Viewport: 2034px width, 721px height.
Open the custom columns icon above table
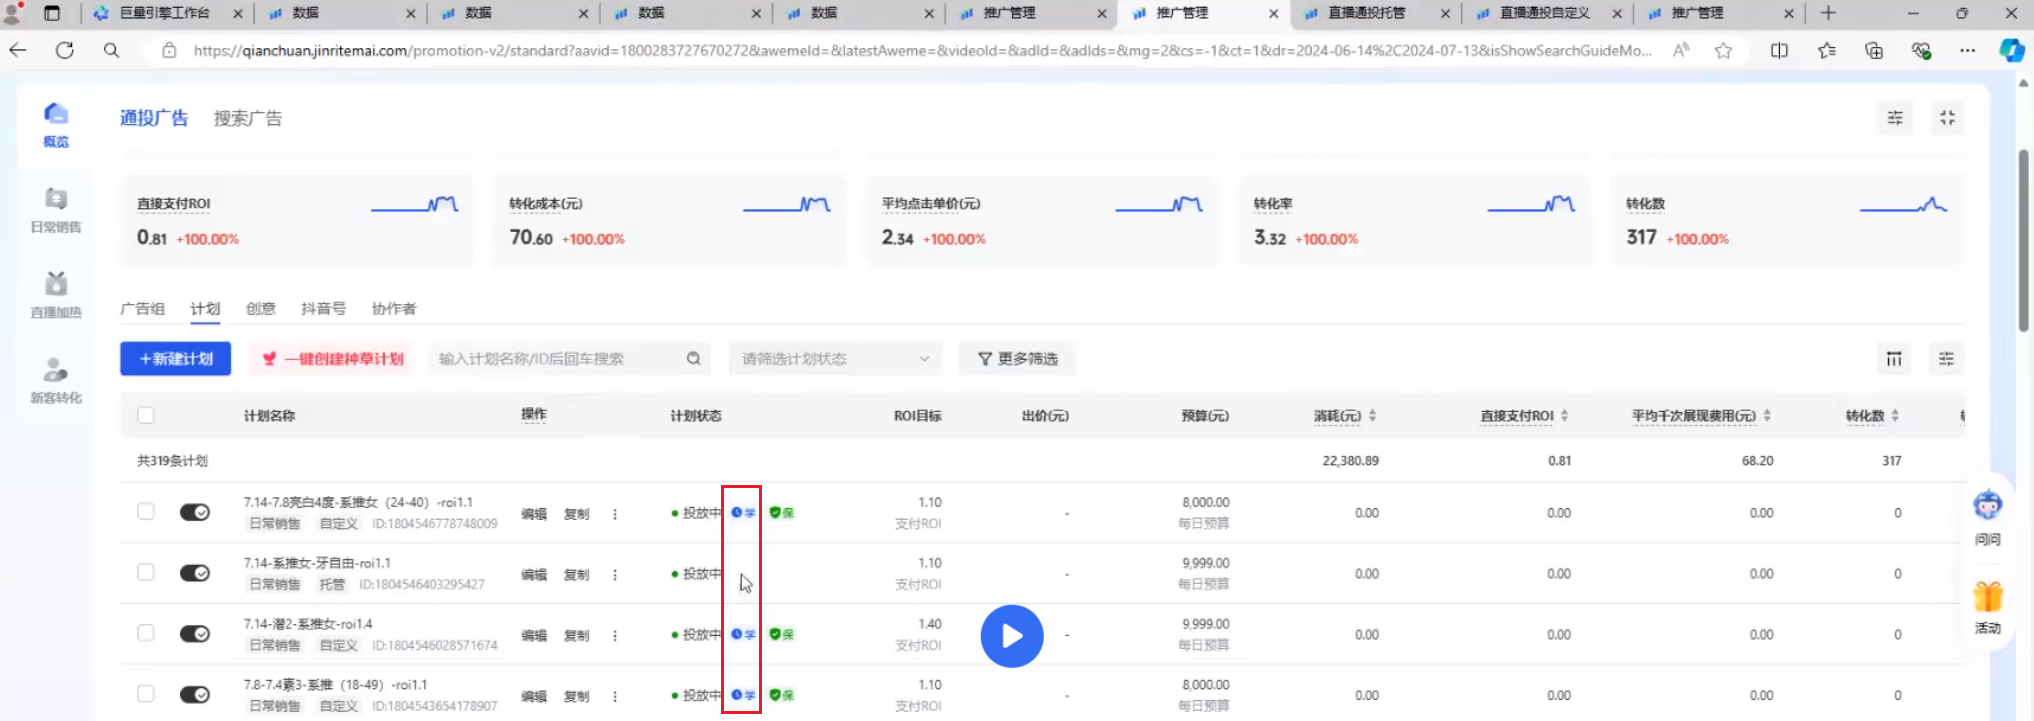[1893, 359]
